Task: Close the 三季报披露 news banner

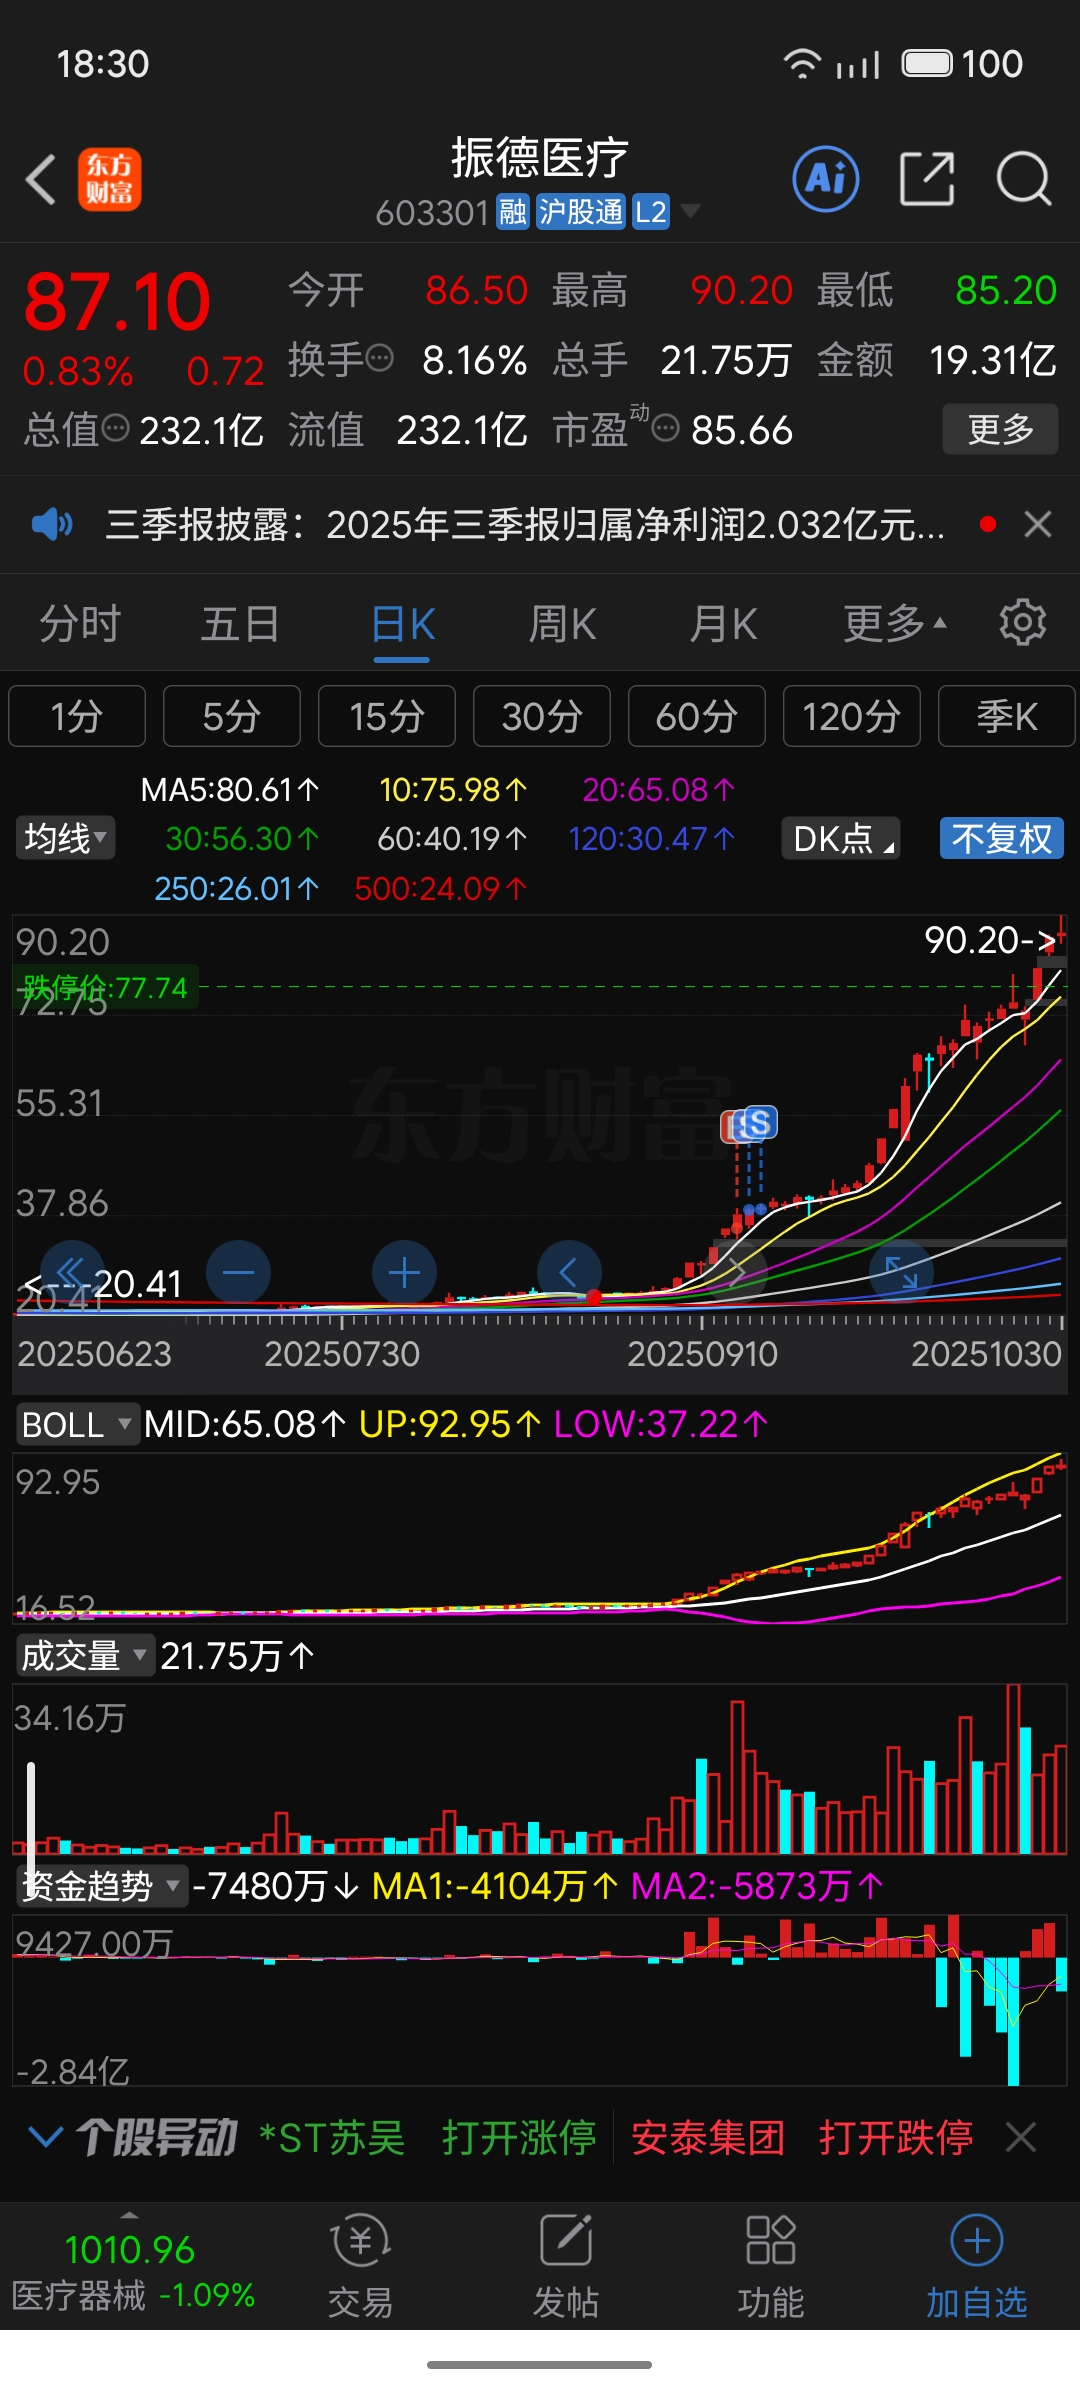Action: pos(1038,524)
